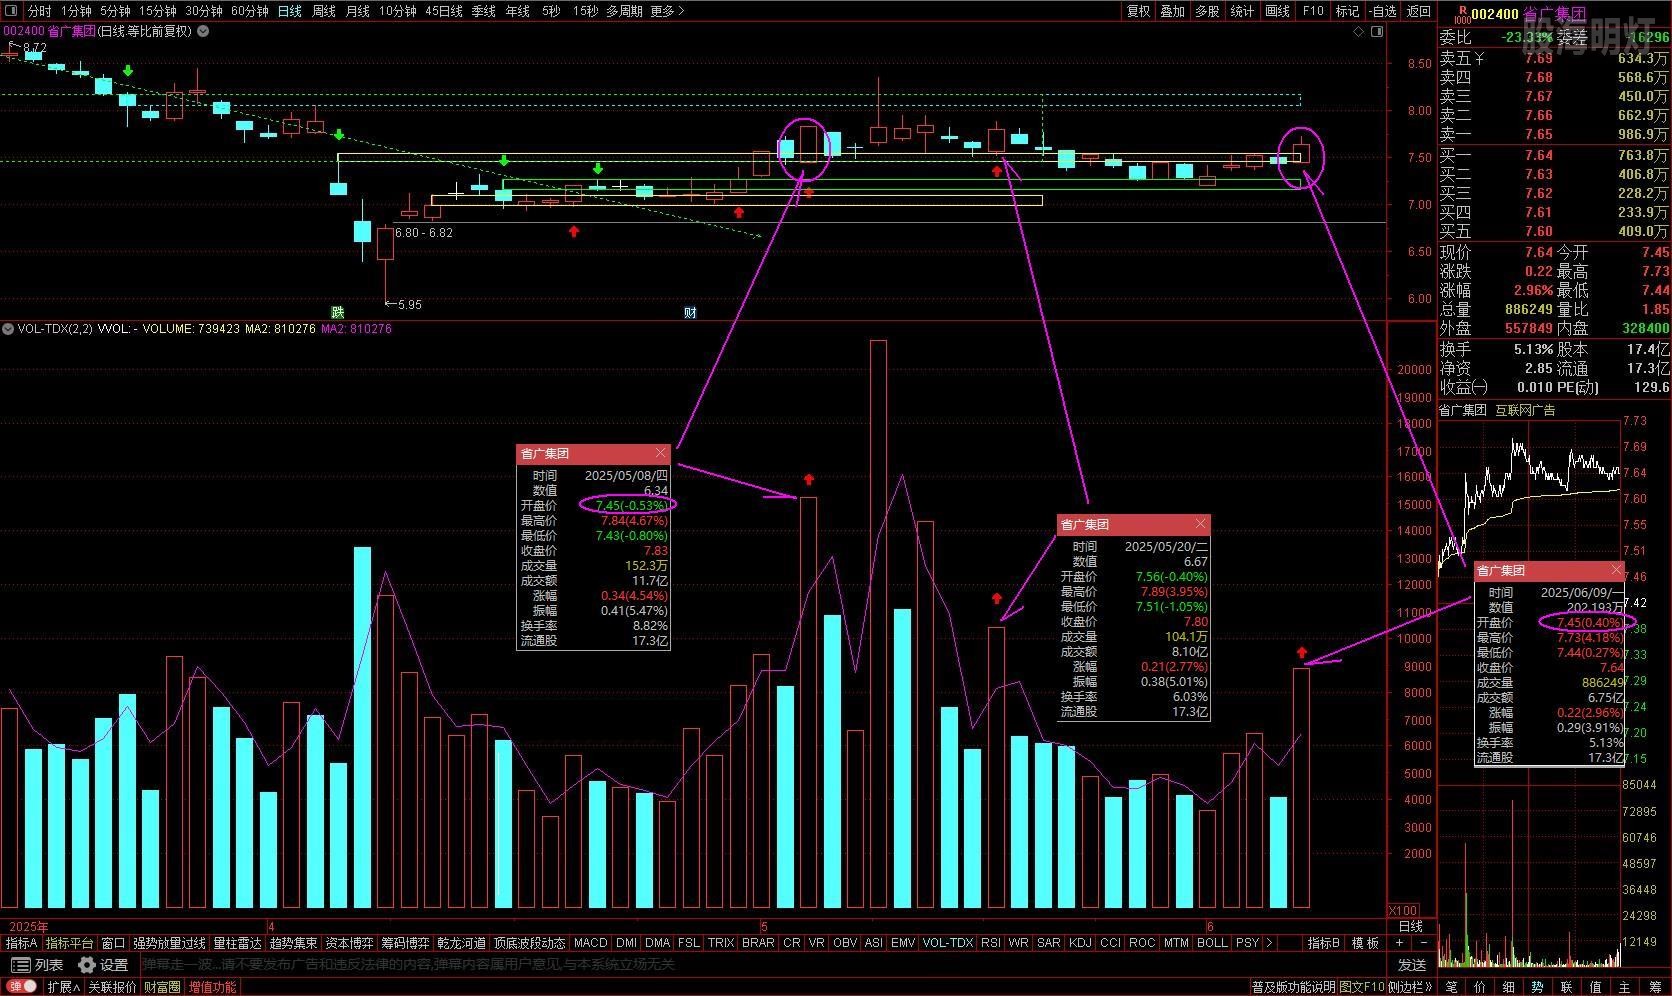Viewport: 1672px width, 996px height.
Task: Close the 2025/06/09 省广集团 info popup
Action: pos(1616,570)
